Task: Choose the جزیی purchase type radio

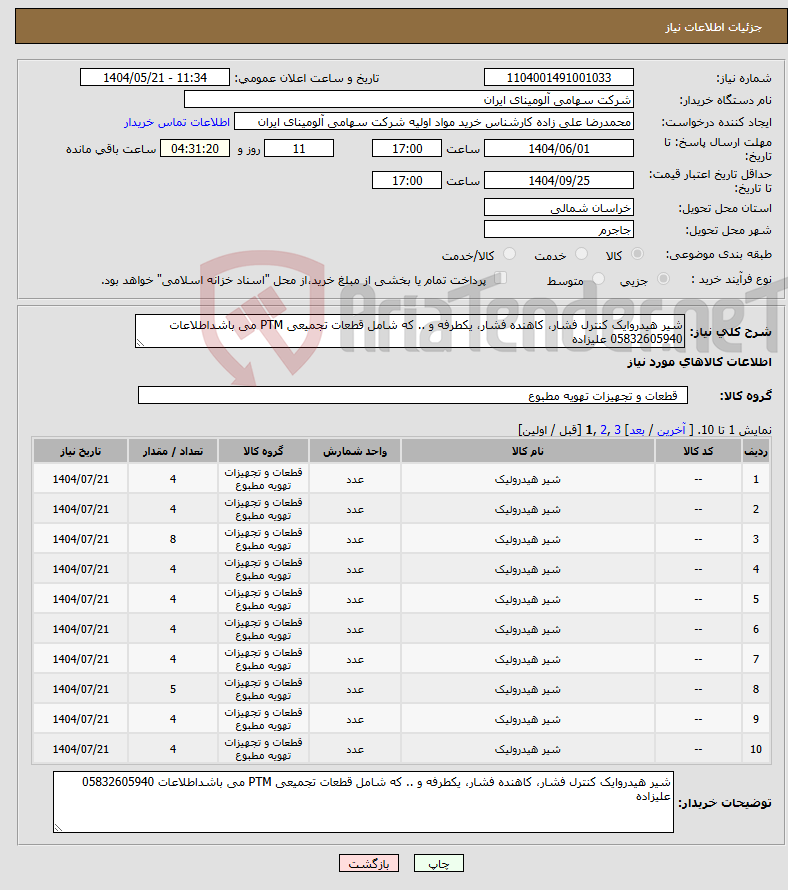Action: [663, 279]
